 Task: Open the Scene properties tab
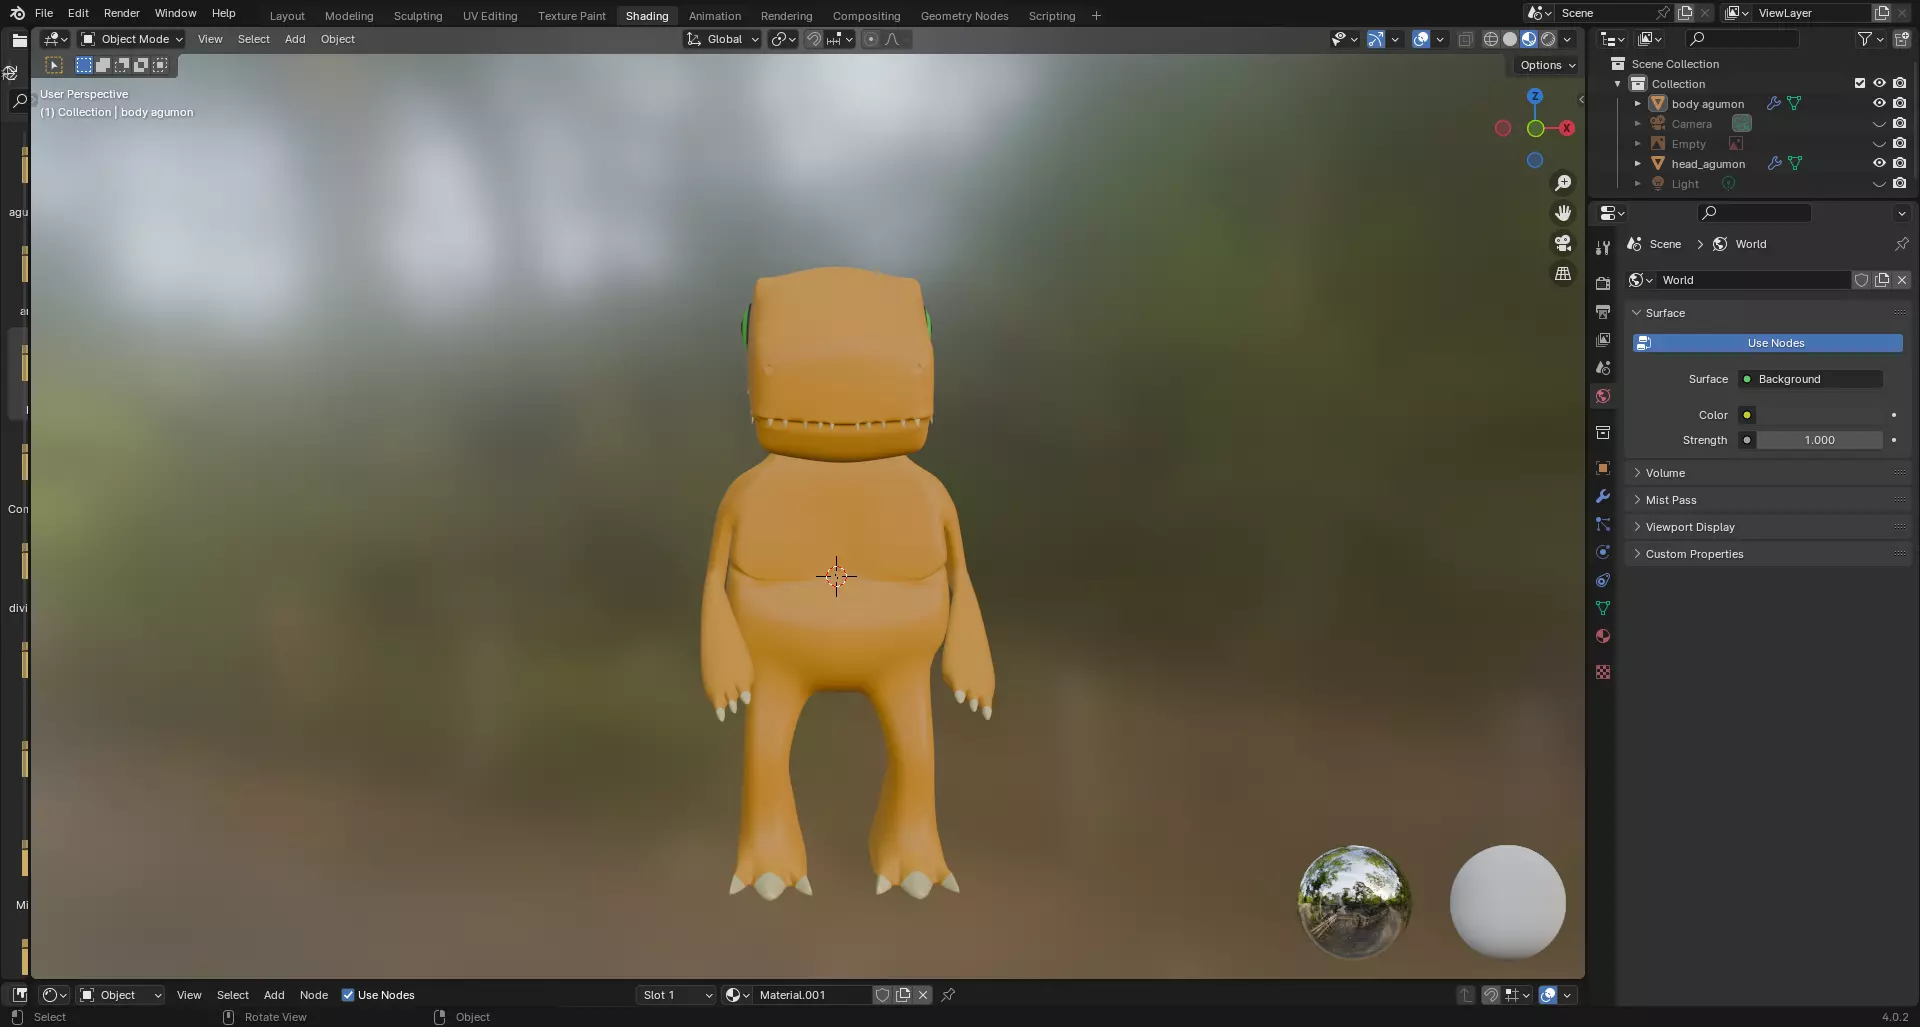(1603, 368)
